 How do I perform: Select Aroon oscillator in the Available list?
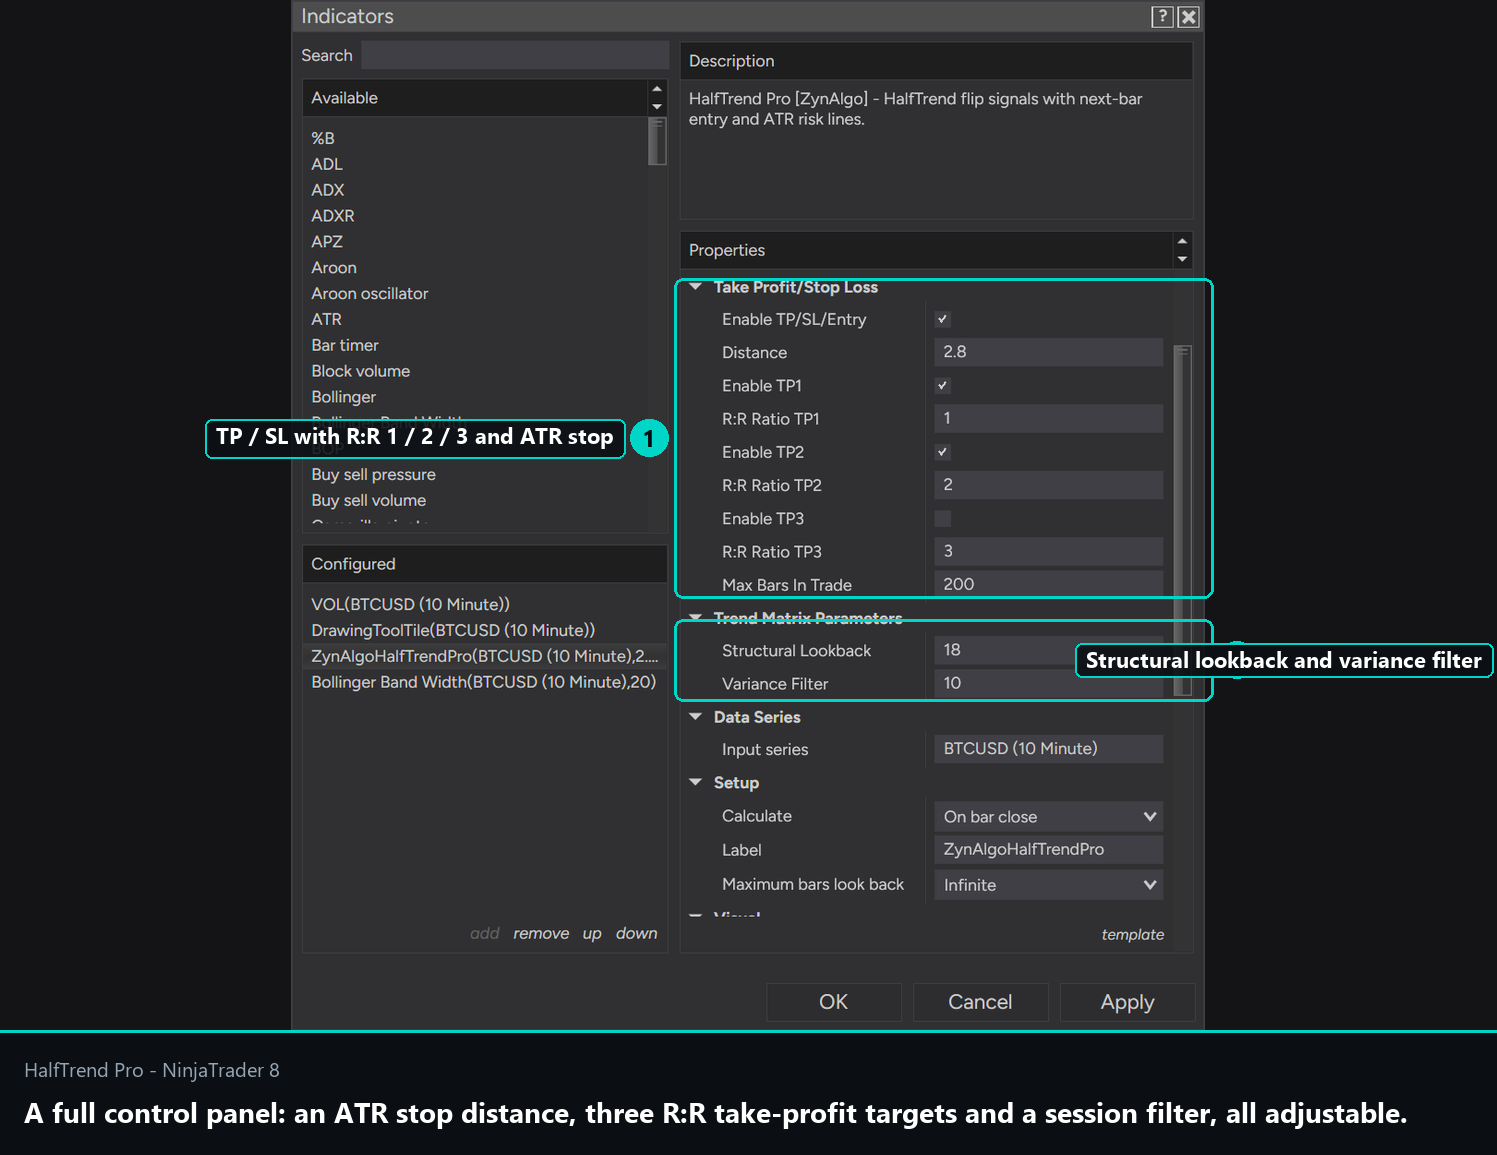click(370, 293)
